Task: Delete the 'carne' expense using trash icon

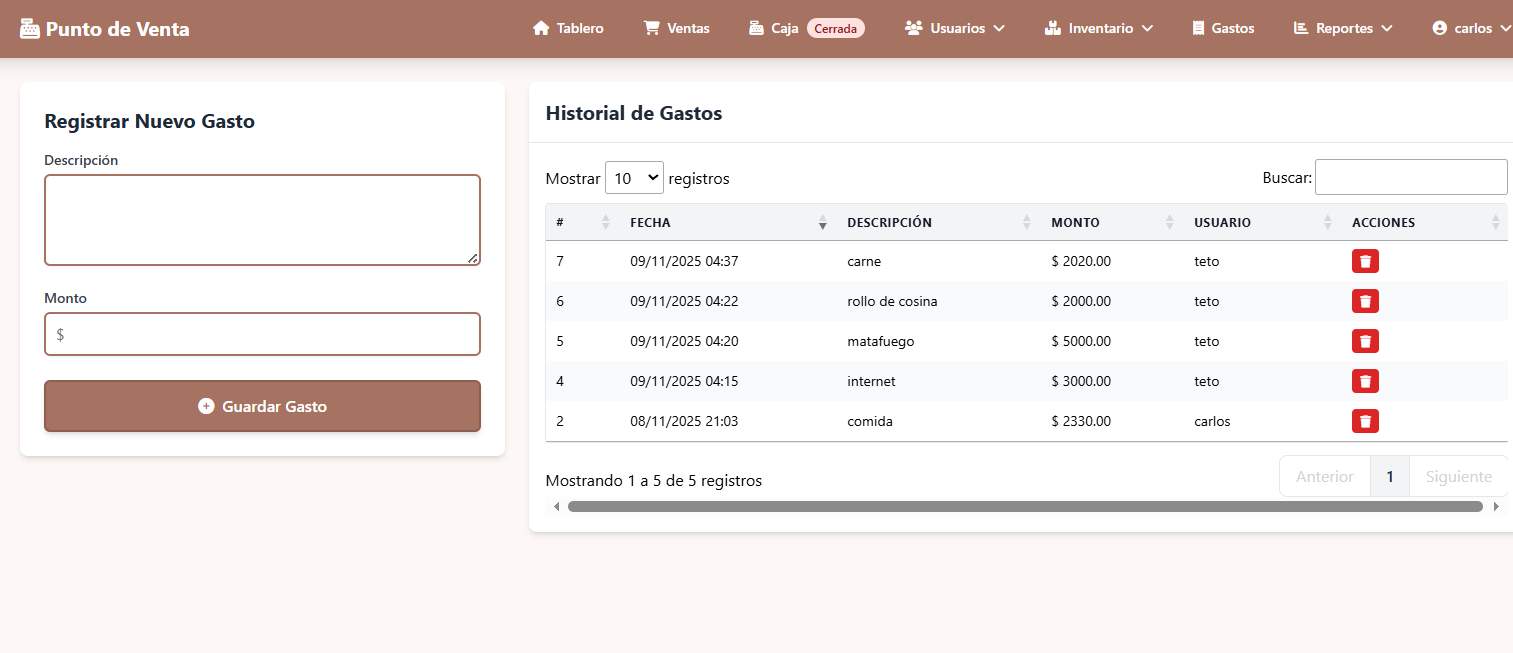Action: [x=1365, y=261]
